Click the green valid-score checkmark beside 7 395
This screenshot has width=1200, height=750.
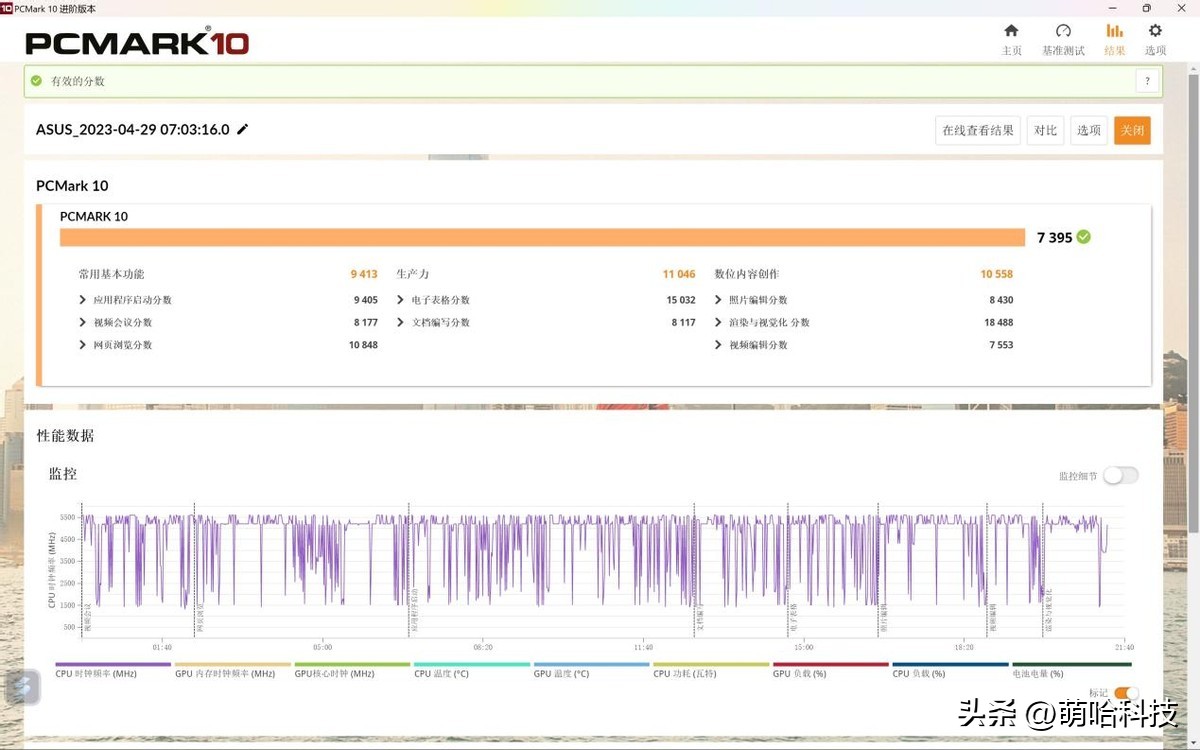pyautogui.click(x=1084, y=237)
